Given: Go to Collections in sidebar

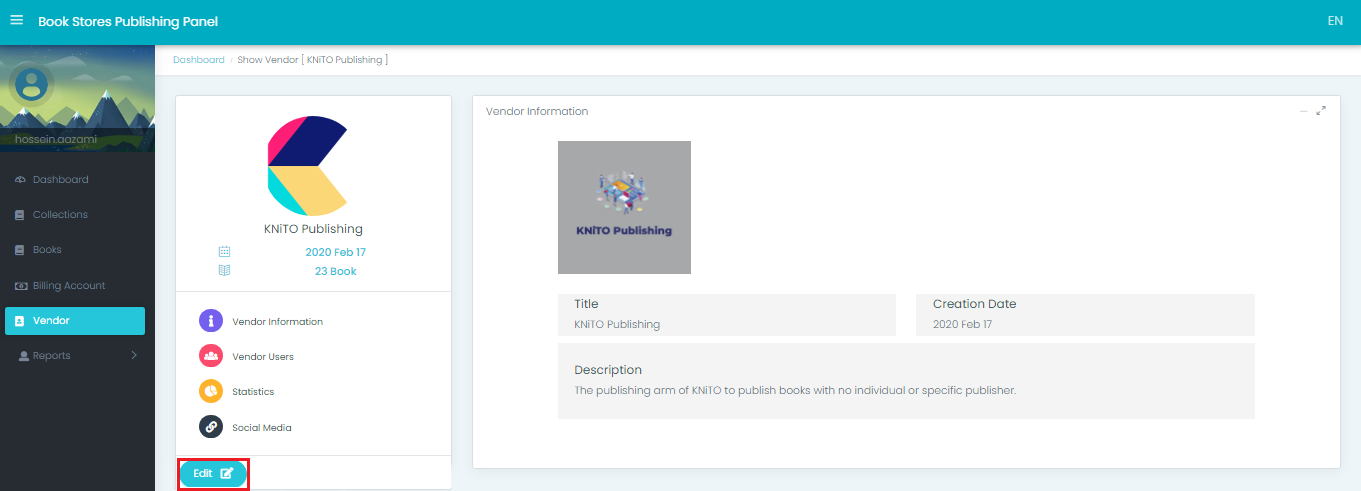Looking at the screenshot, I should click(x=60, y=215).
